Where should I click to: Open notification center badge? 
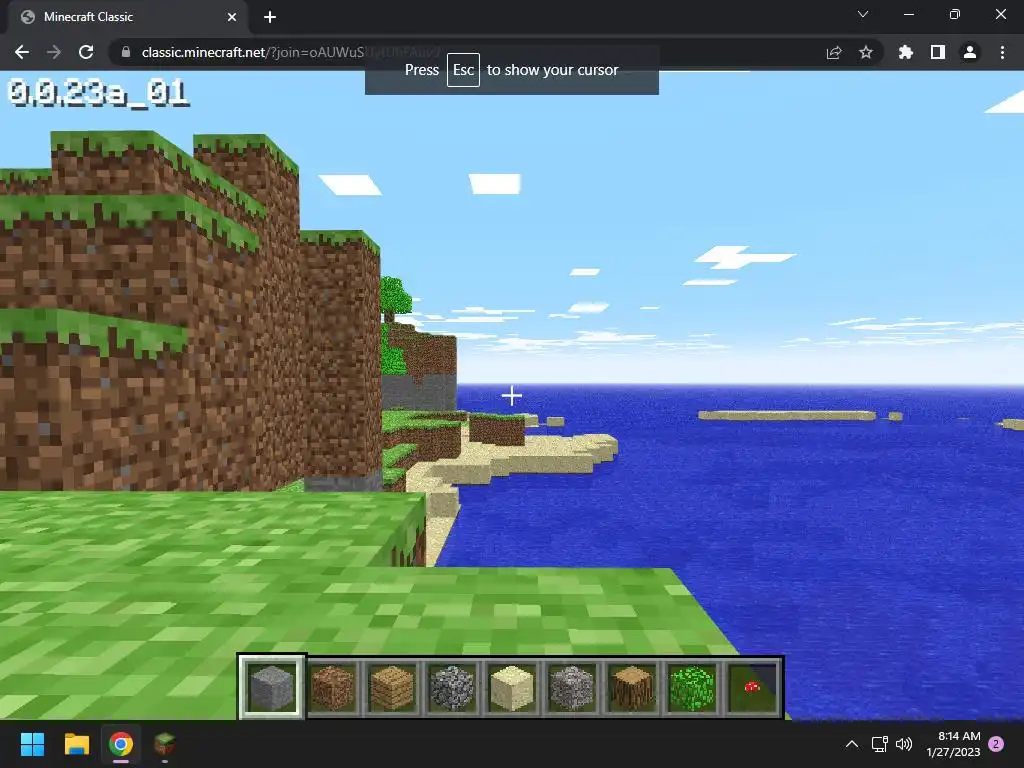(996, 744)
